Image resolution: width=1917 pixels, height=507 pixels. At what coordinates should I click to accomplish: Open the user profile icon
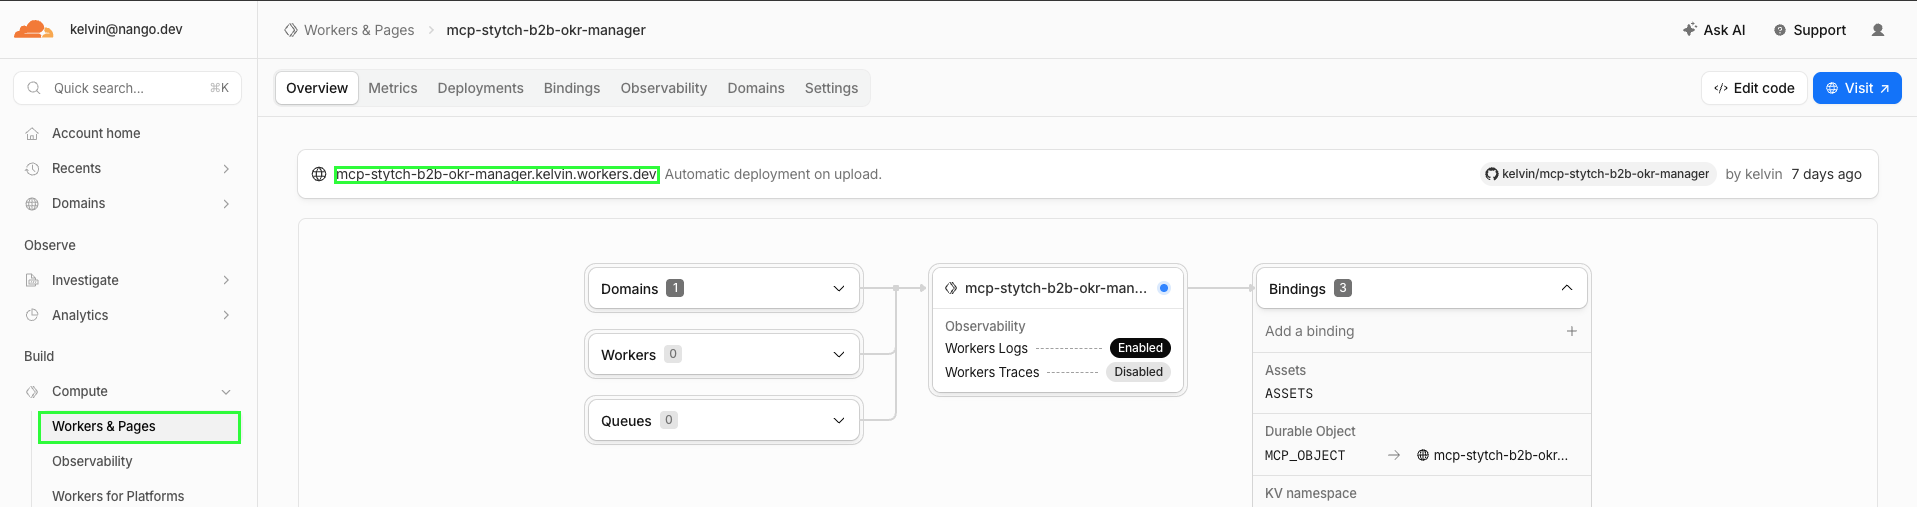click(1878, 30)
